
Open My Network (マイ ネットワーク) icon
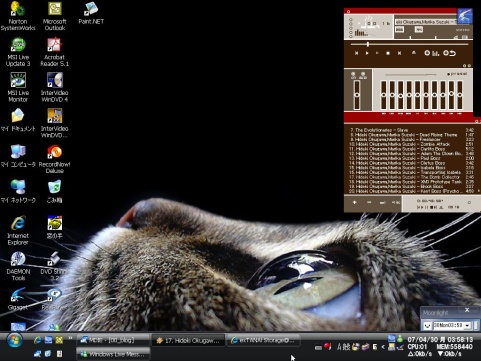click(18, 191)
